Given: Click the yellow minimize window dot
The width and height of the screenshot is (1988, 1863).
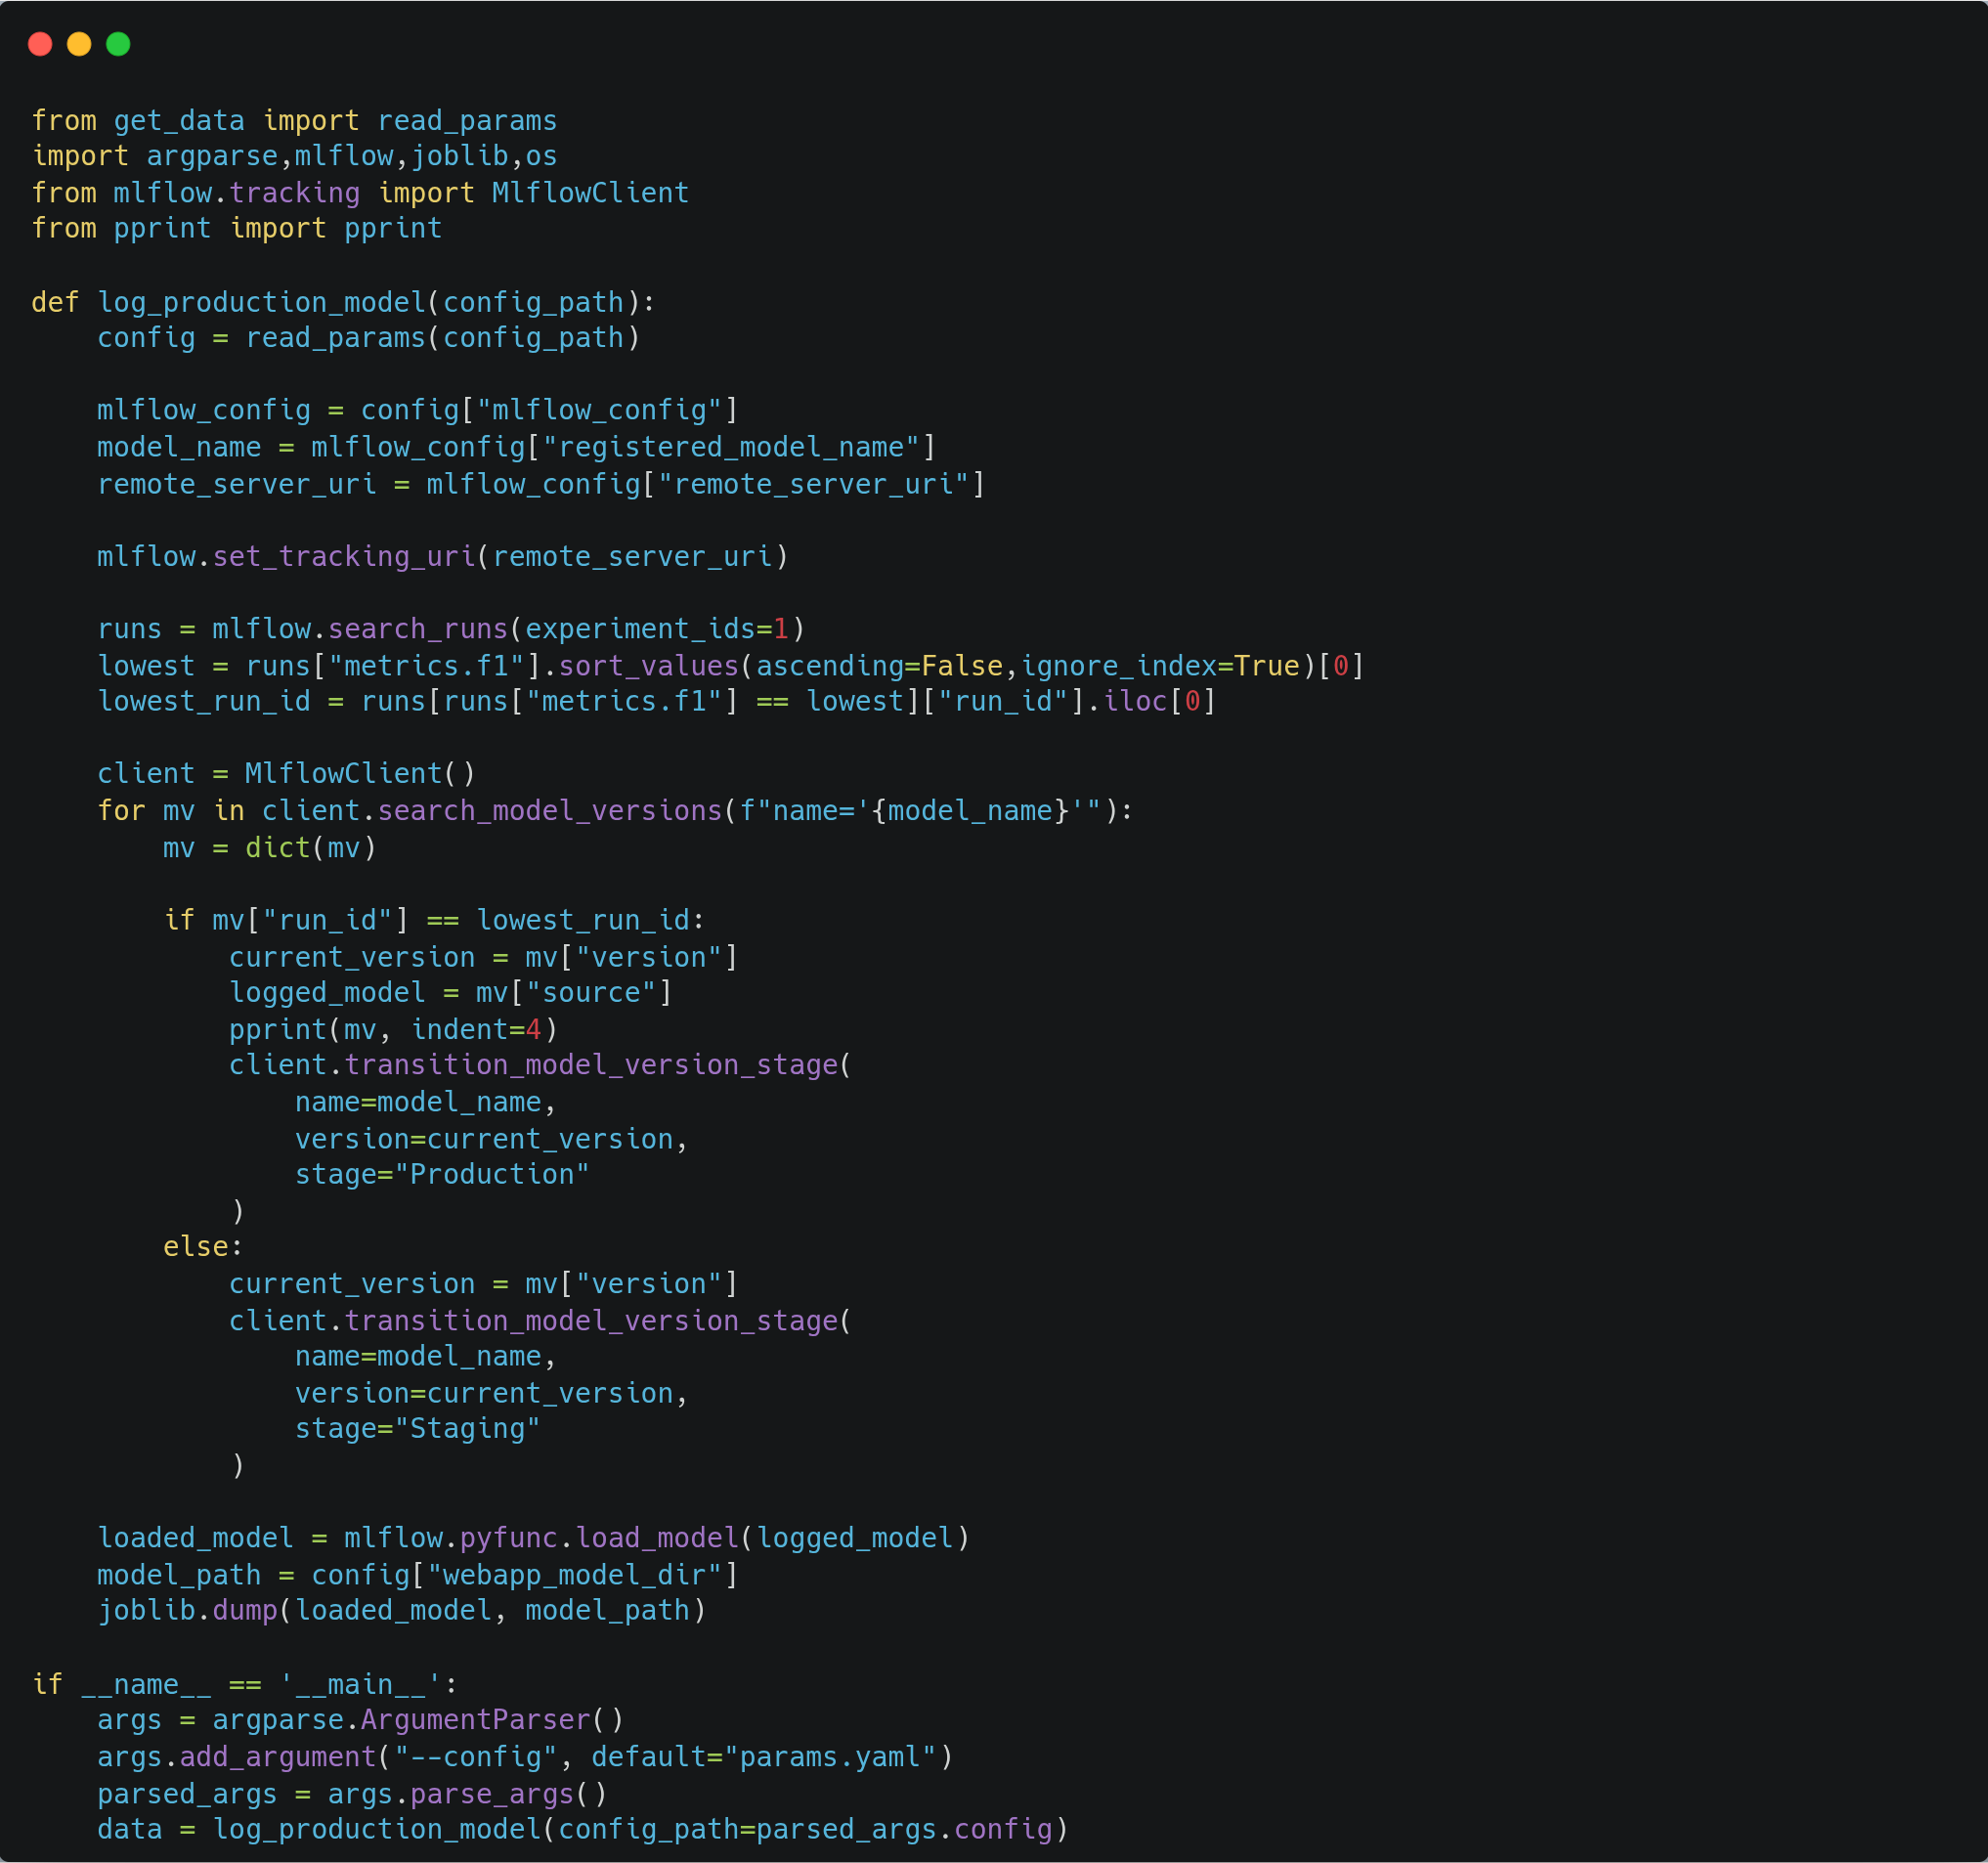Looking at the screenshot, I should pos(79,44).
